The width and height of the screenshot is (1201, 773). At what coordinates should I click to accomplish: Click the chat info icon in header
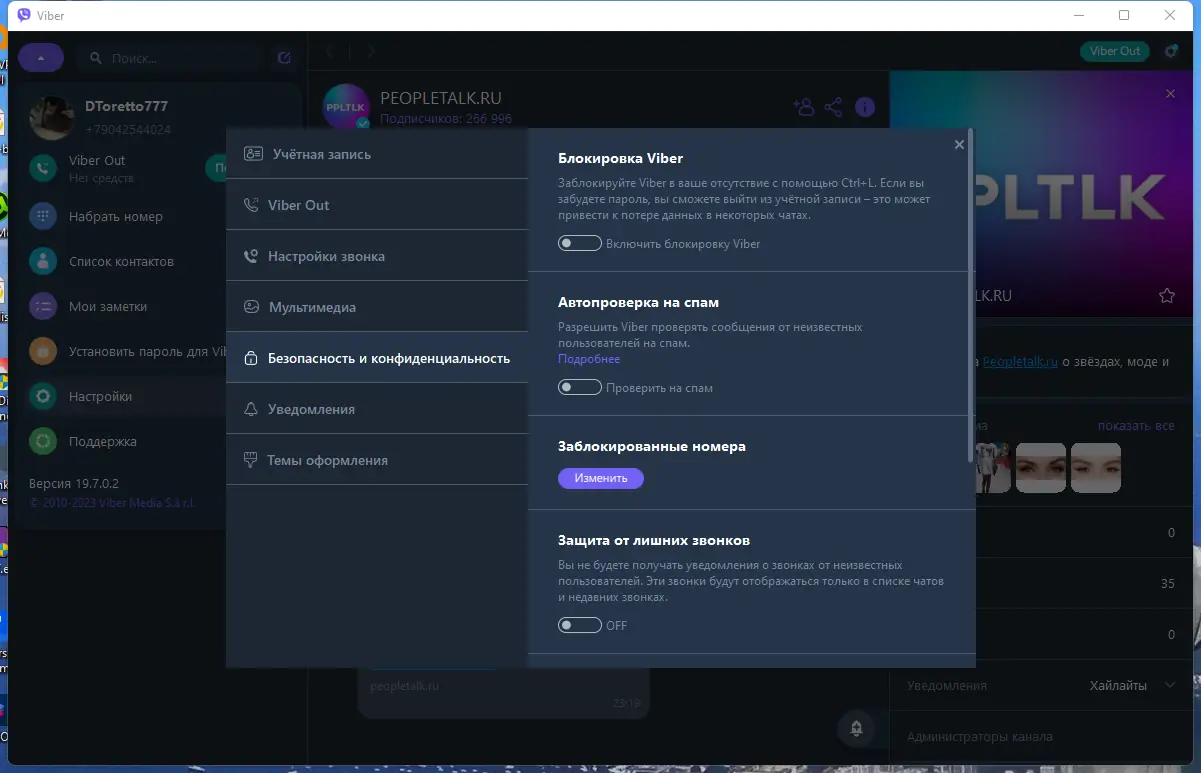(x=865, y=107)
